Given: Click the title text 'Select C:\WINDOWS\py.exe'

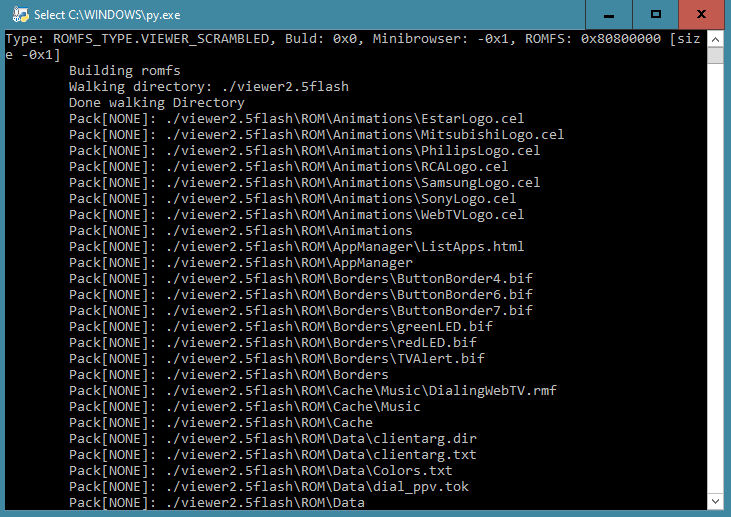Looking at the screenshot, I should tap(107, 15).
